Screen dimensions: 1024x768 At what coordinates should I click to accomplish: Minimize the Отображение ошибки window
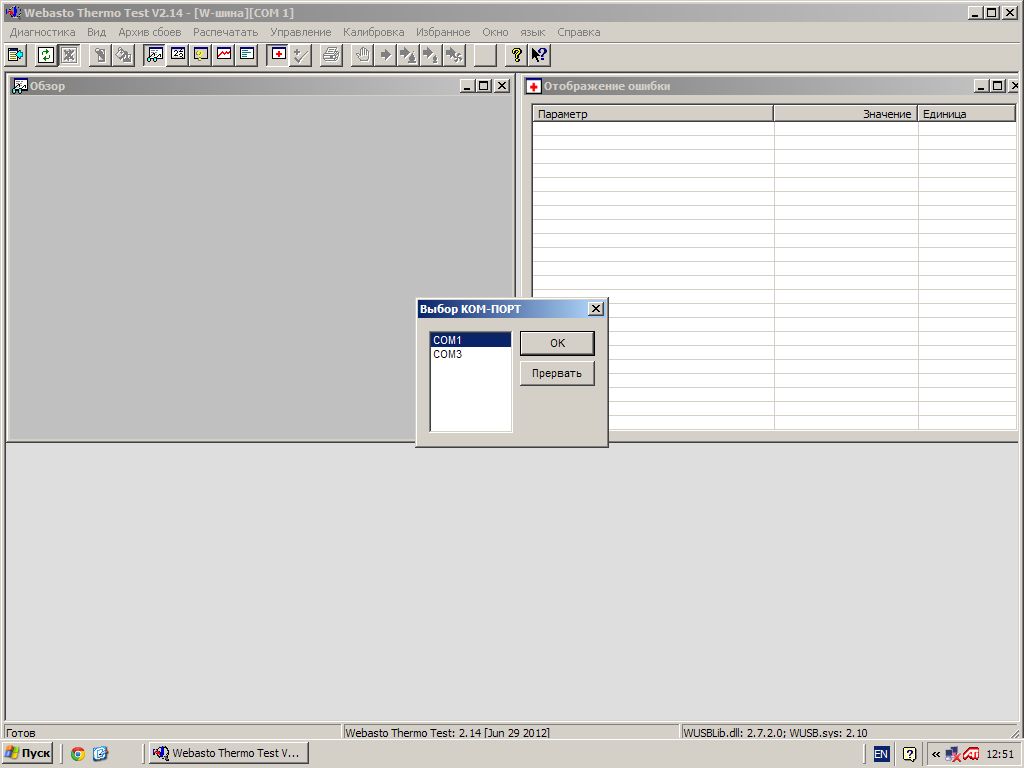(982, 86)
